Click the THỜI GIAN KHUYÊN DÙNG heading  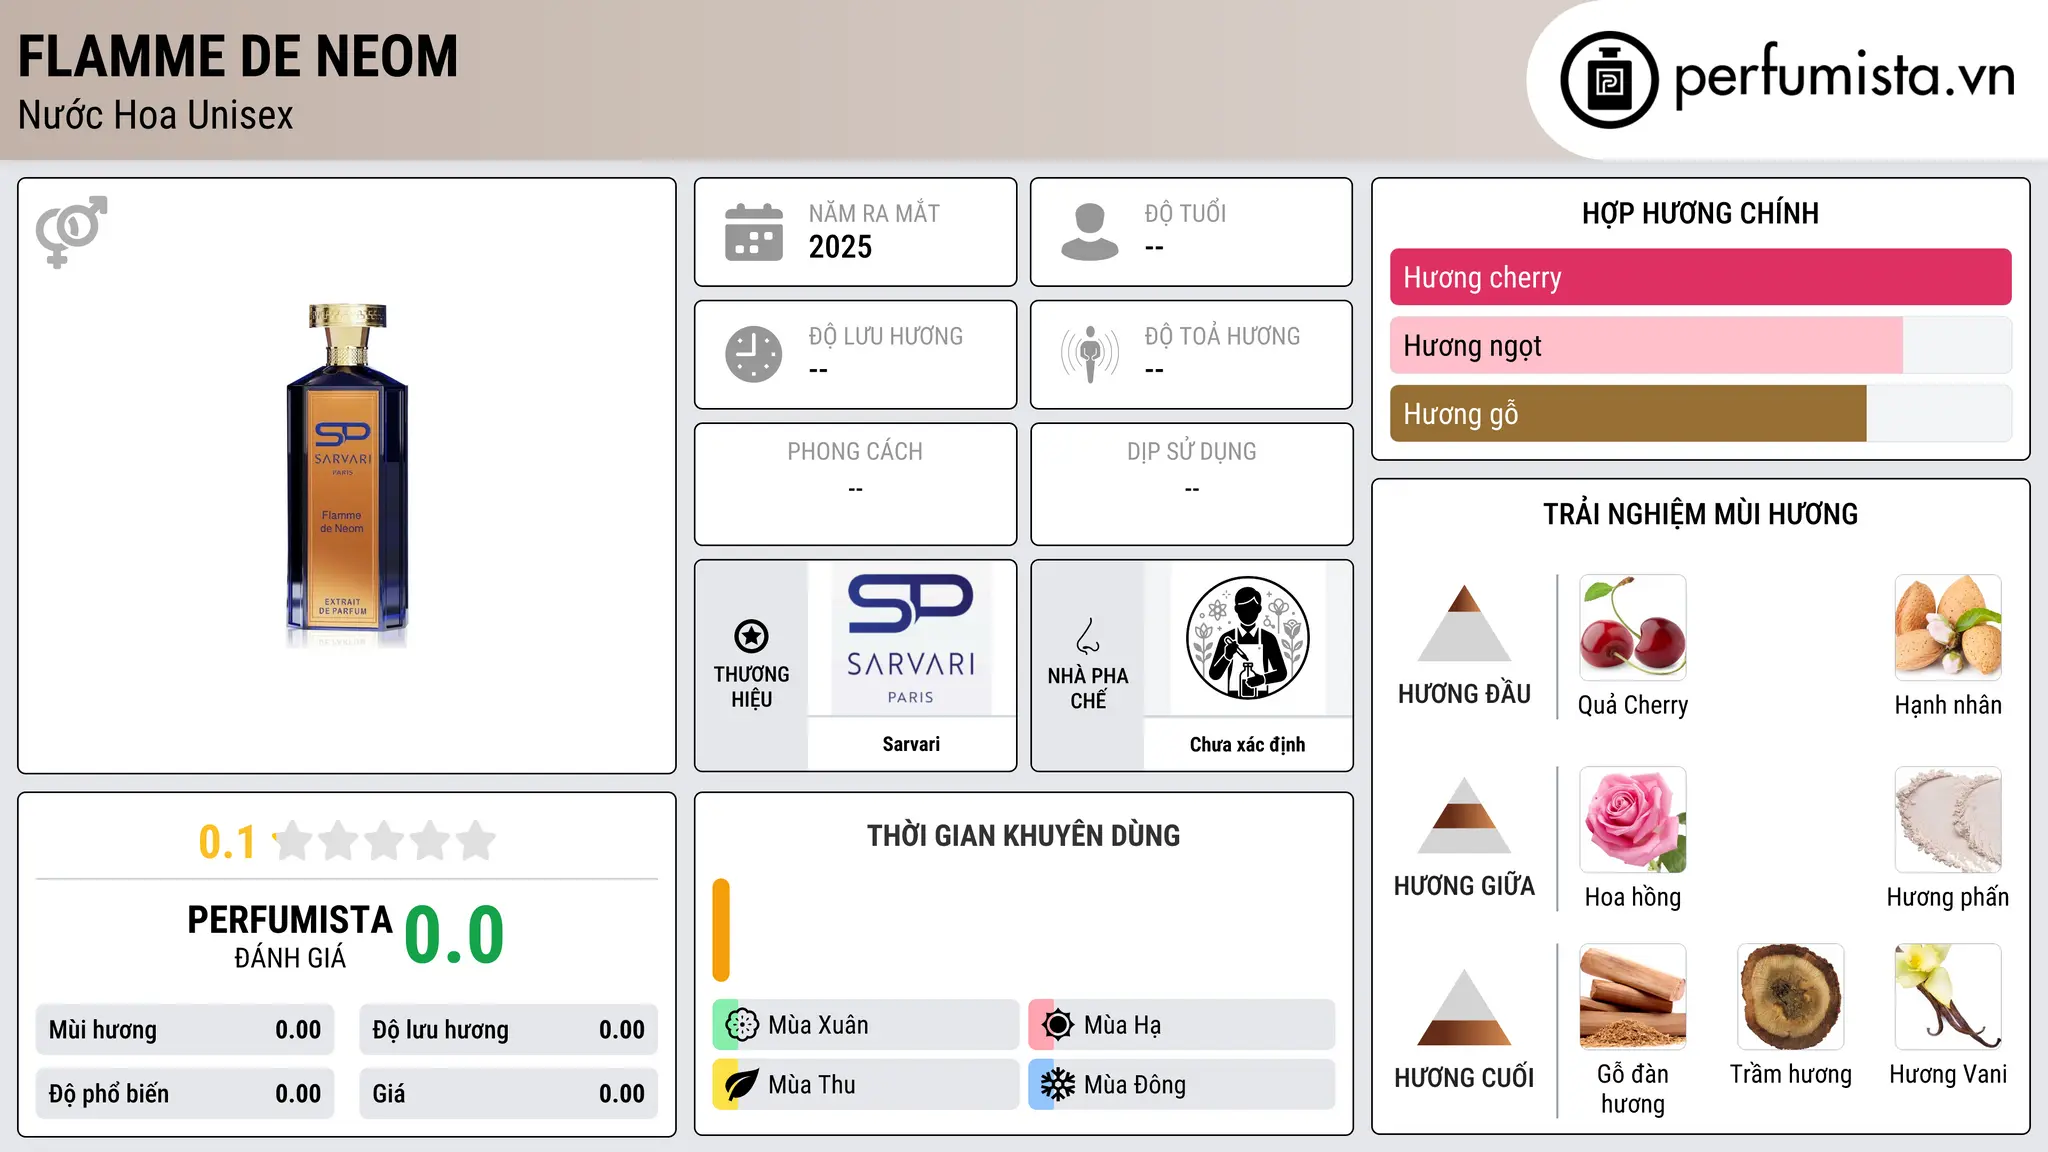coord(1024,835)
